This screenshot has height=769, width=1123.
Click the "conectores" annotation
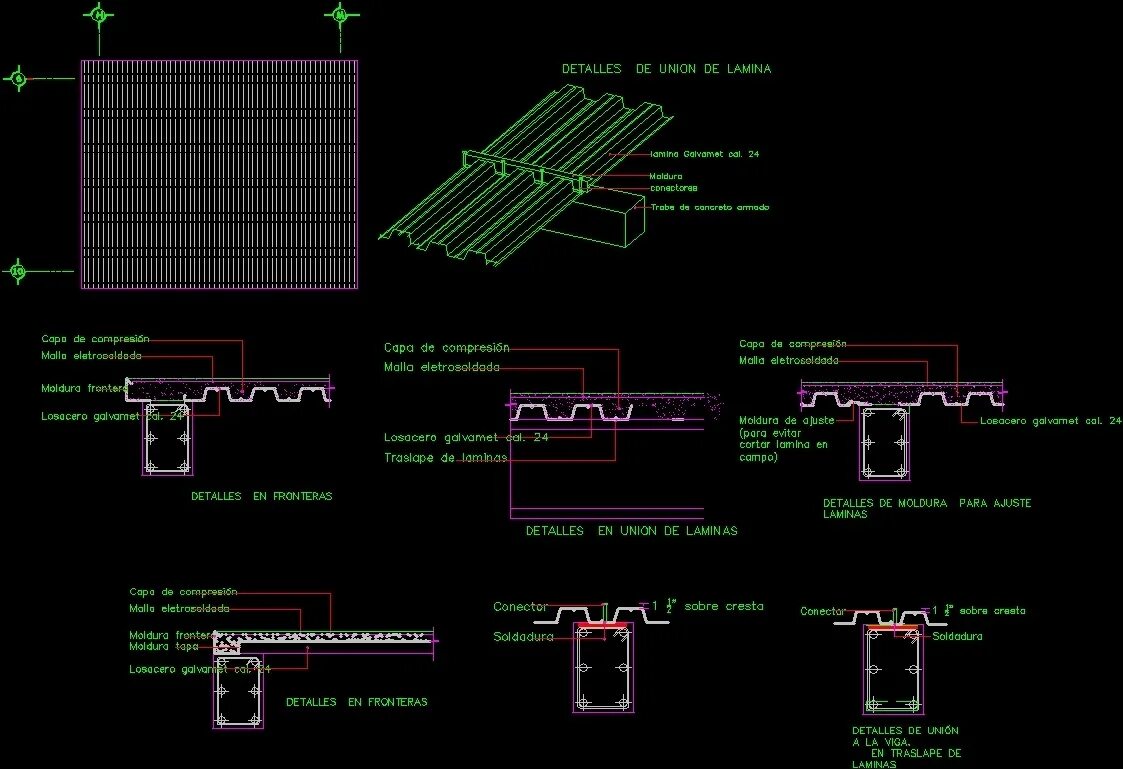coord(673,188)
